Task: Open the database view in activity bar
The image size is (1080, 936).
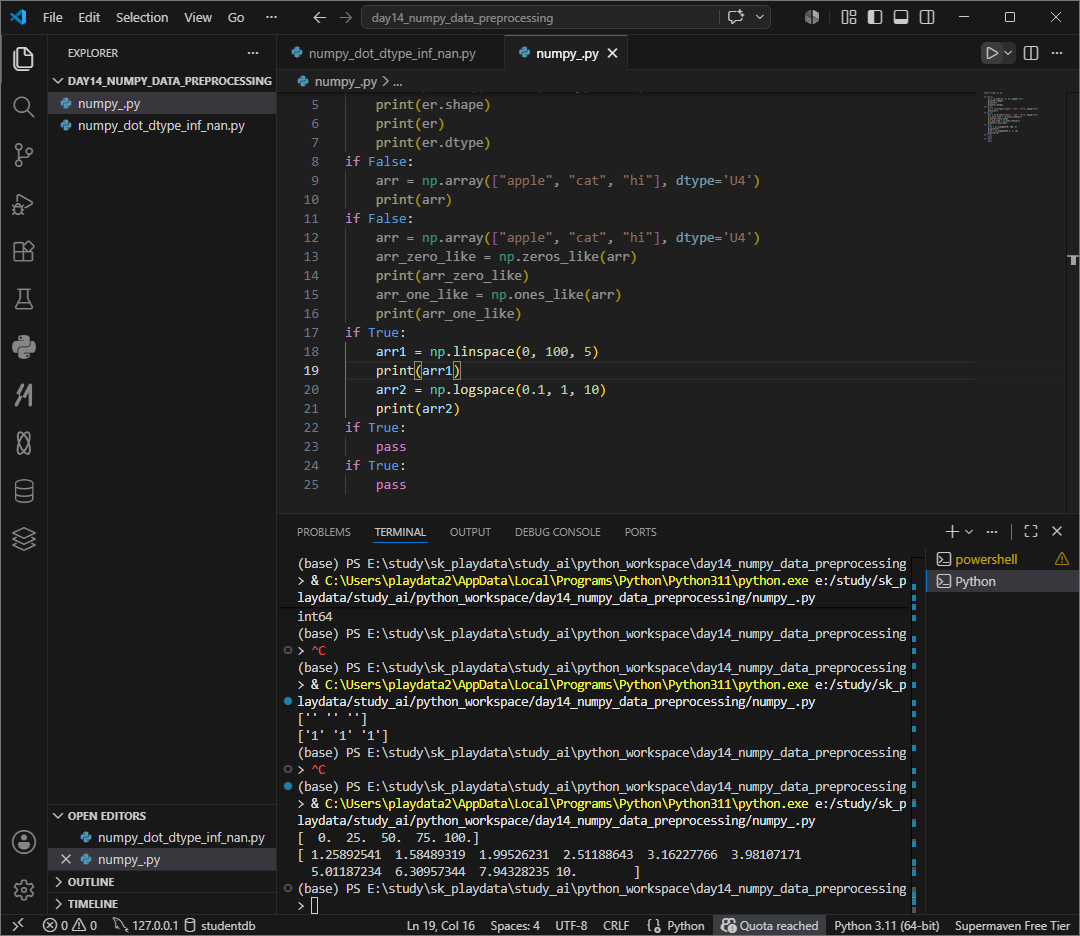Action: [x=23, y=491]
